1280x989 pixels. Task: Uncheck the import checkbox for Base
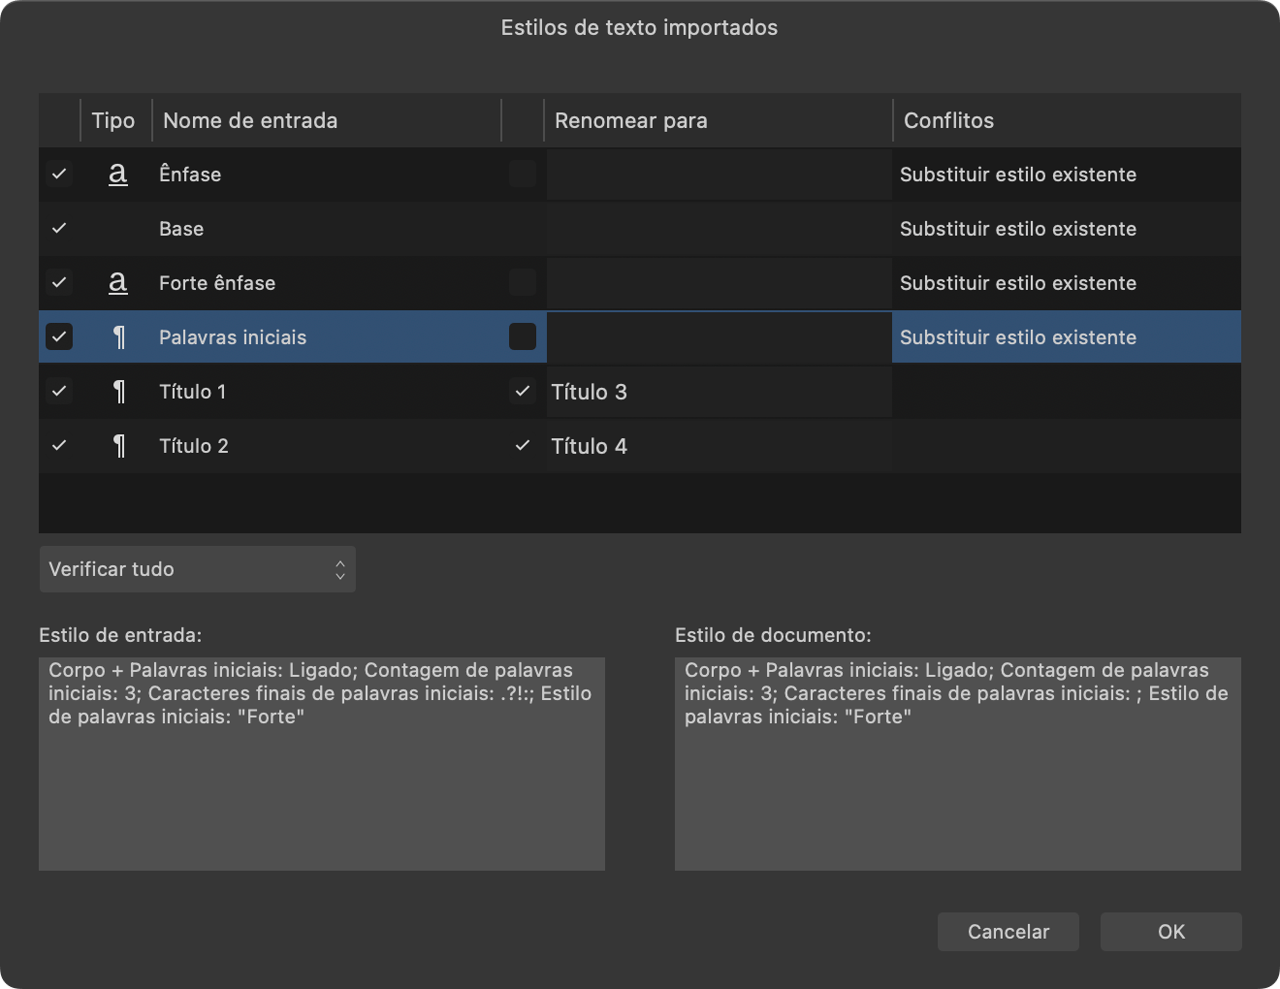click(x=59, y=229)
